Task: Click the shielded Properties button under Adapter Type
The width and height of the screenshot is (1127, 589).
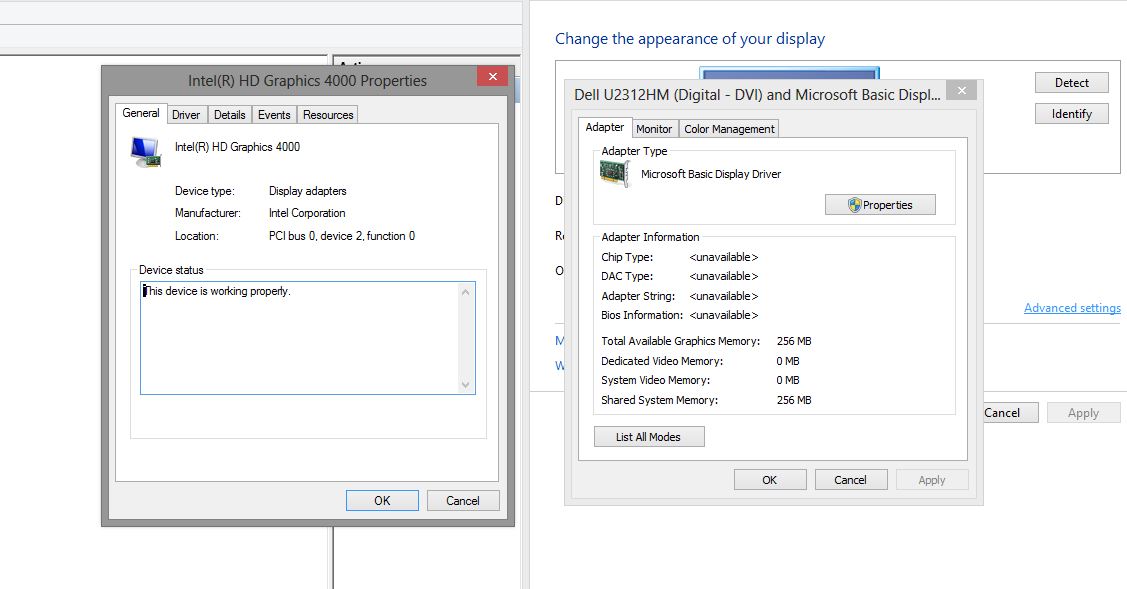Action: click(x=880, y=205)
